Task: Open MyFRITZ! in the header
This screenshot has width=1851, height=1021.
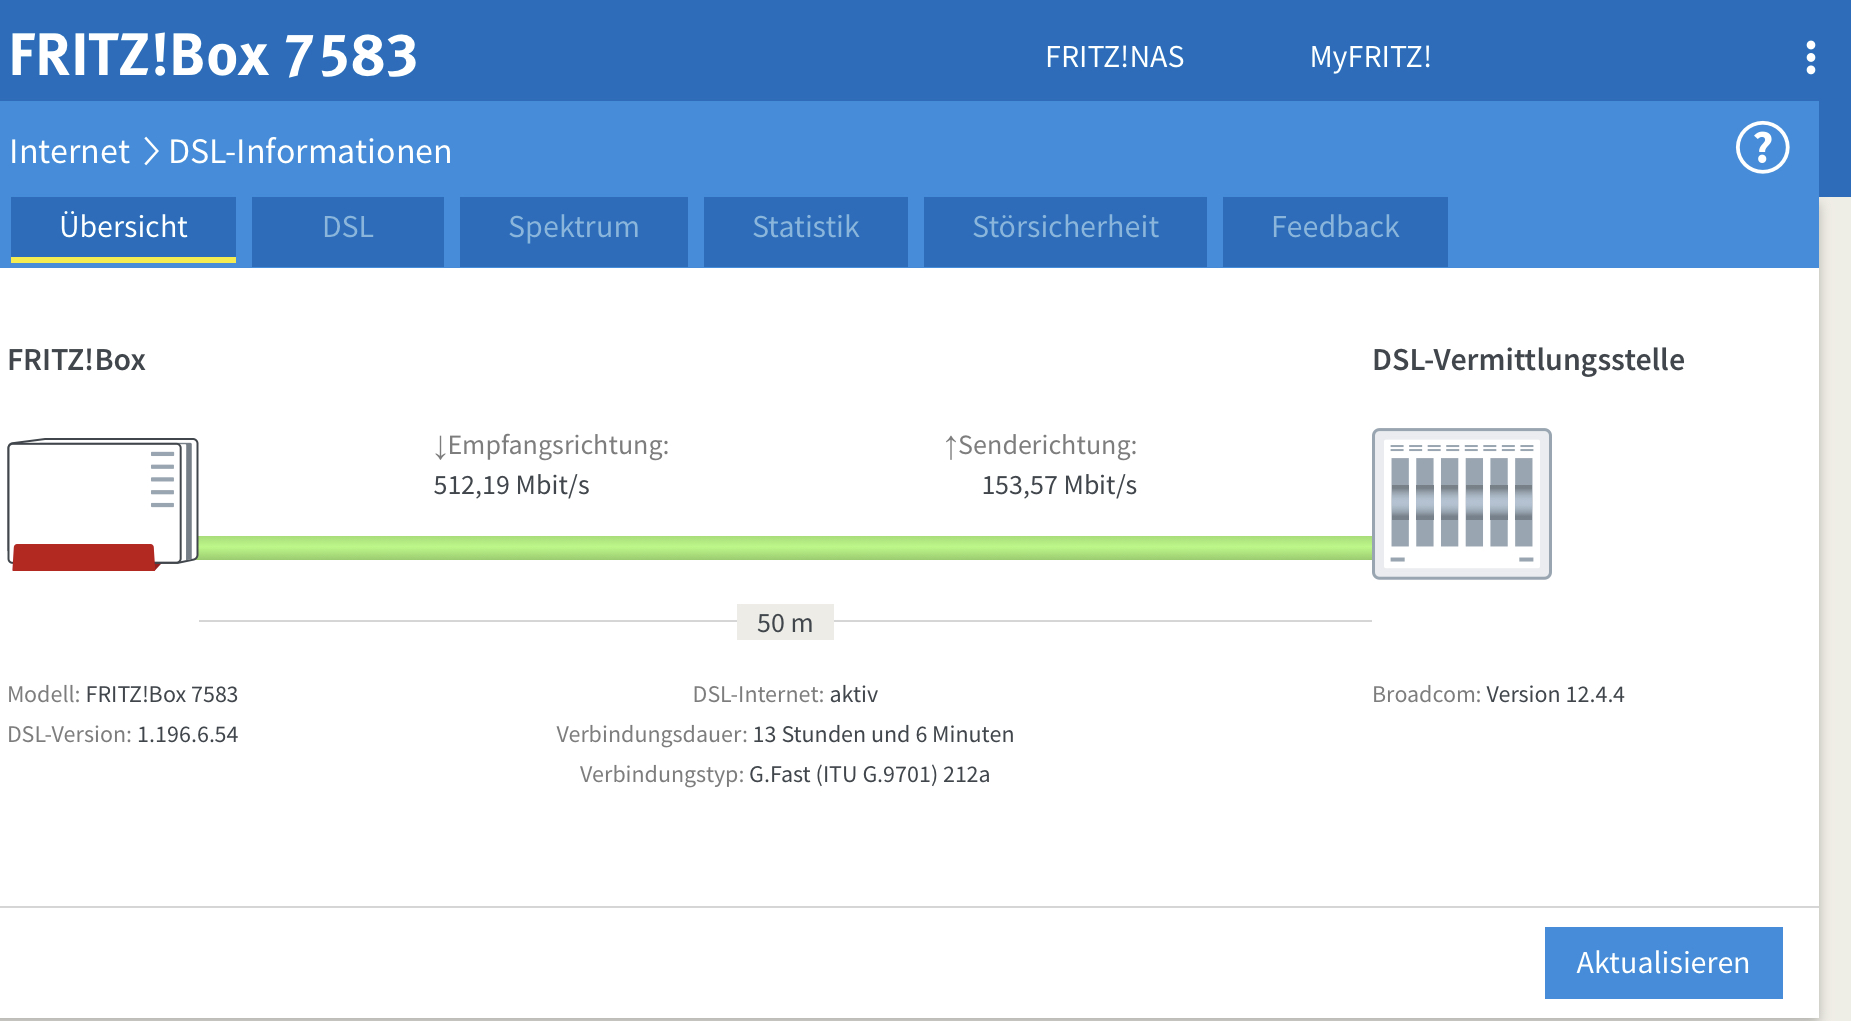Action: [1370, 57]
